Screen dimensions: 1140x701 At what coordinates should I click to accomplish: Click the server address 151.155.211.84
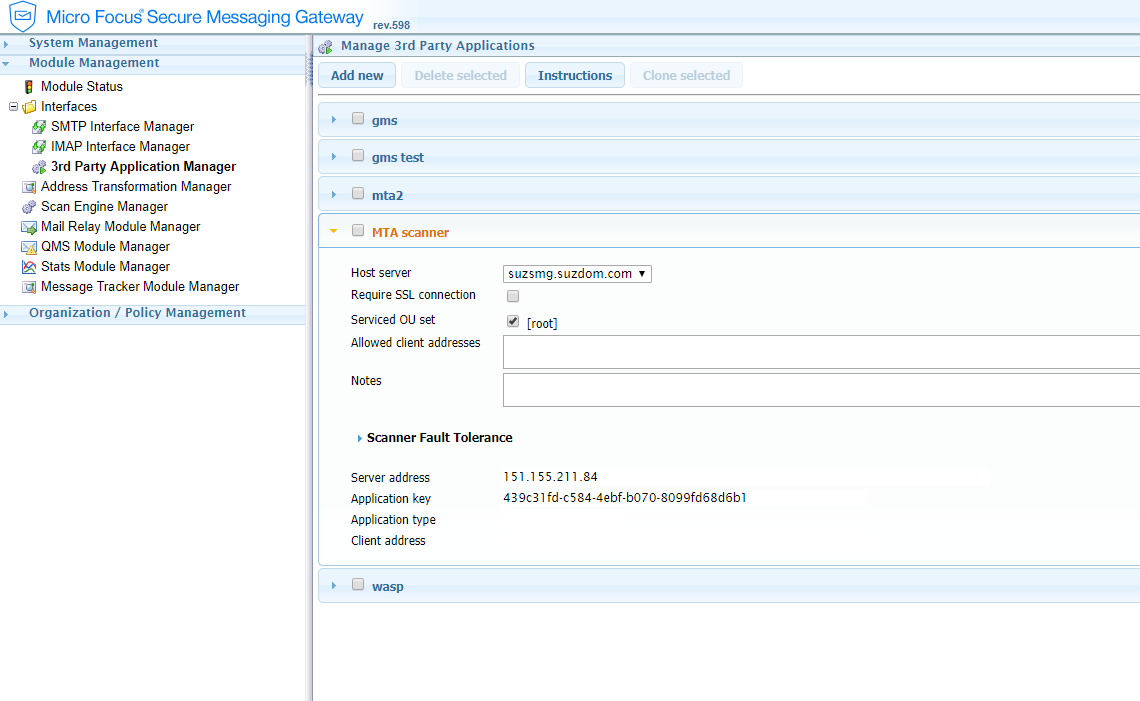(550, 477)
